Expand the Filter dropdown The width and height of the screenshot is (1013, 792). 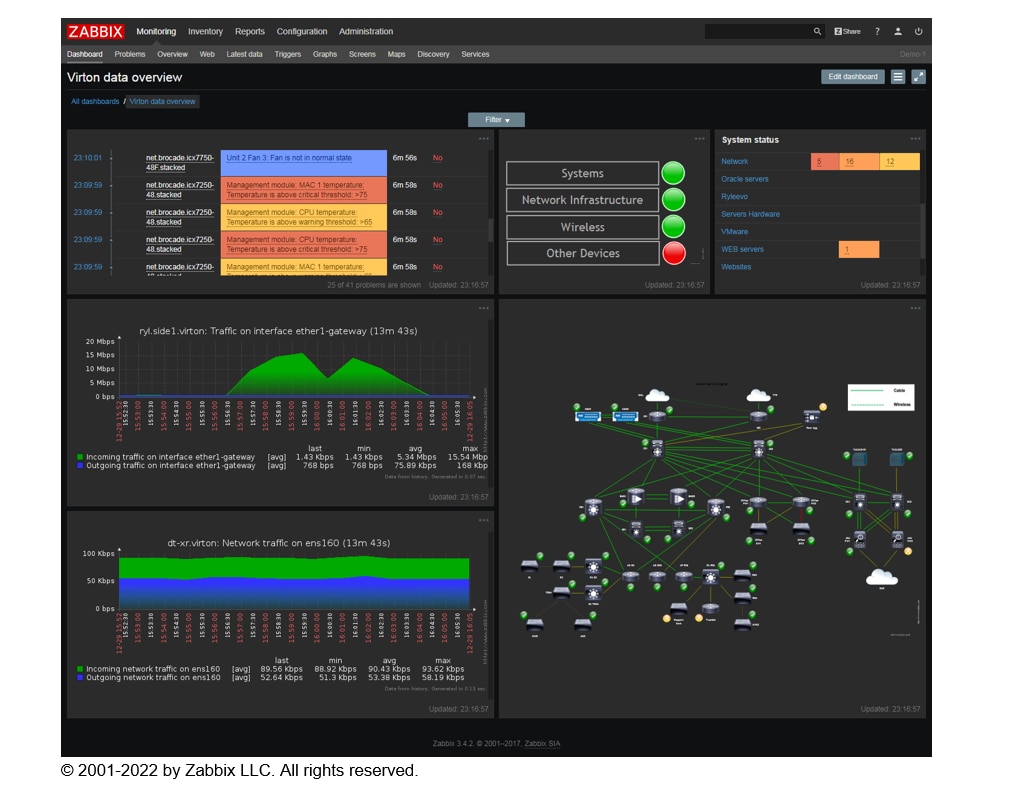(x=496, y=120)
